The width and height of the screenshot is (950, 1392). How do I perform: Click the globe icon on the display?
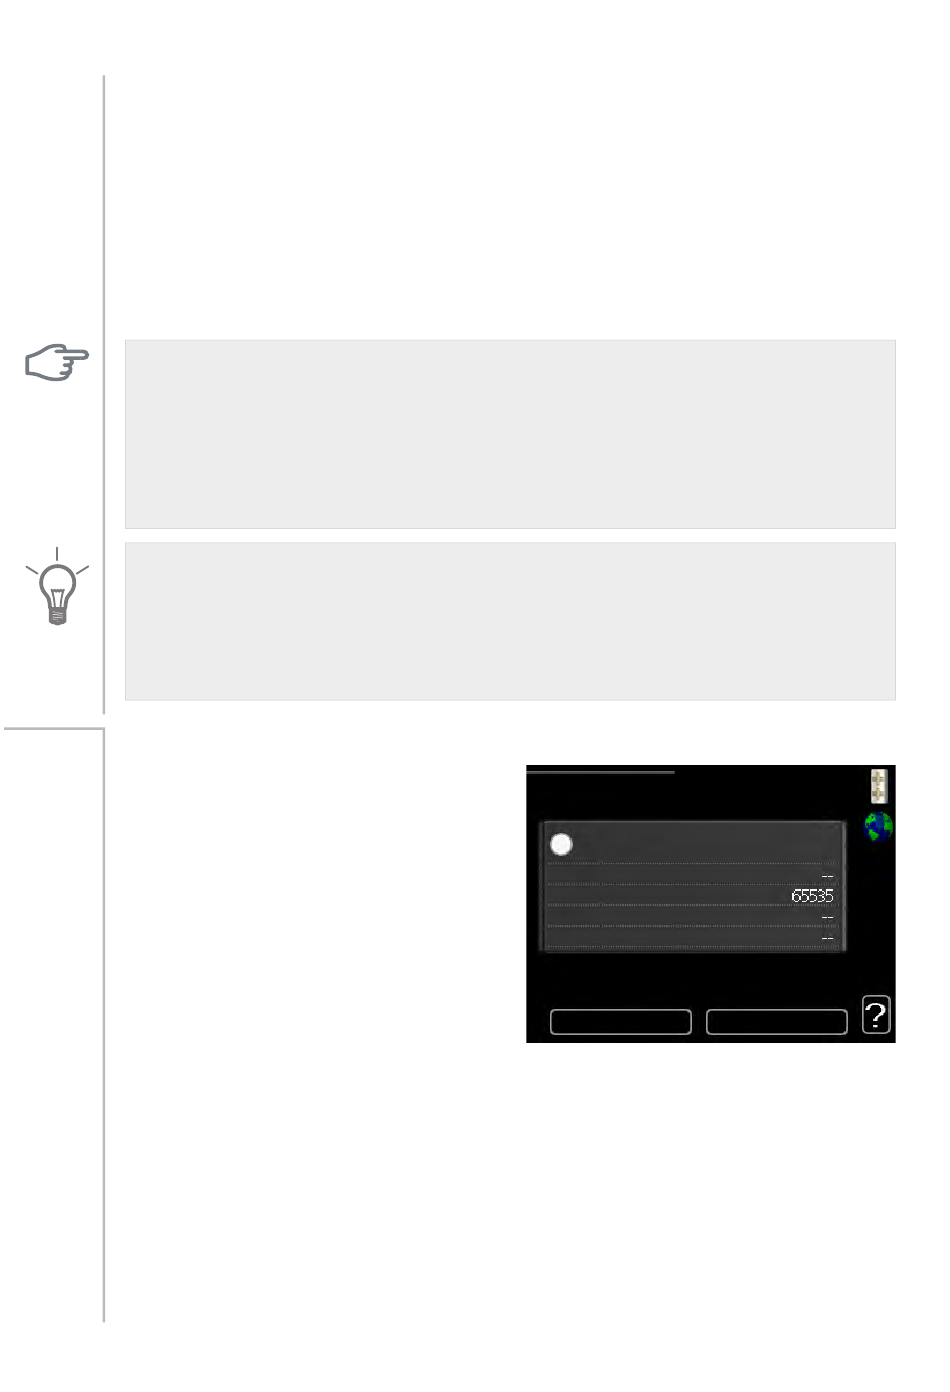878,827
